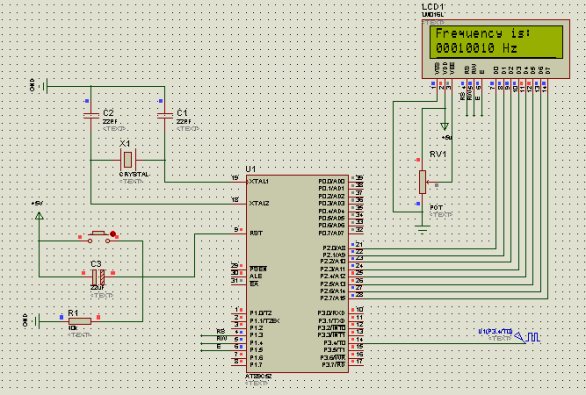Select resistor R1 body
Screen dimensions: 586x395
click(x=80, y=321)
